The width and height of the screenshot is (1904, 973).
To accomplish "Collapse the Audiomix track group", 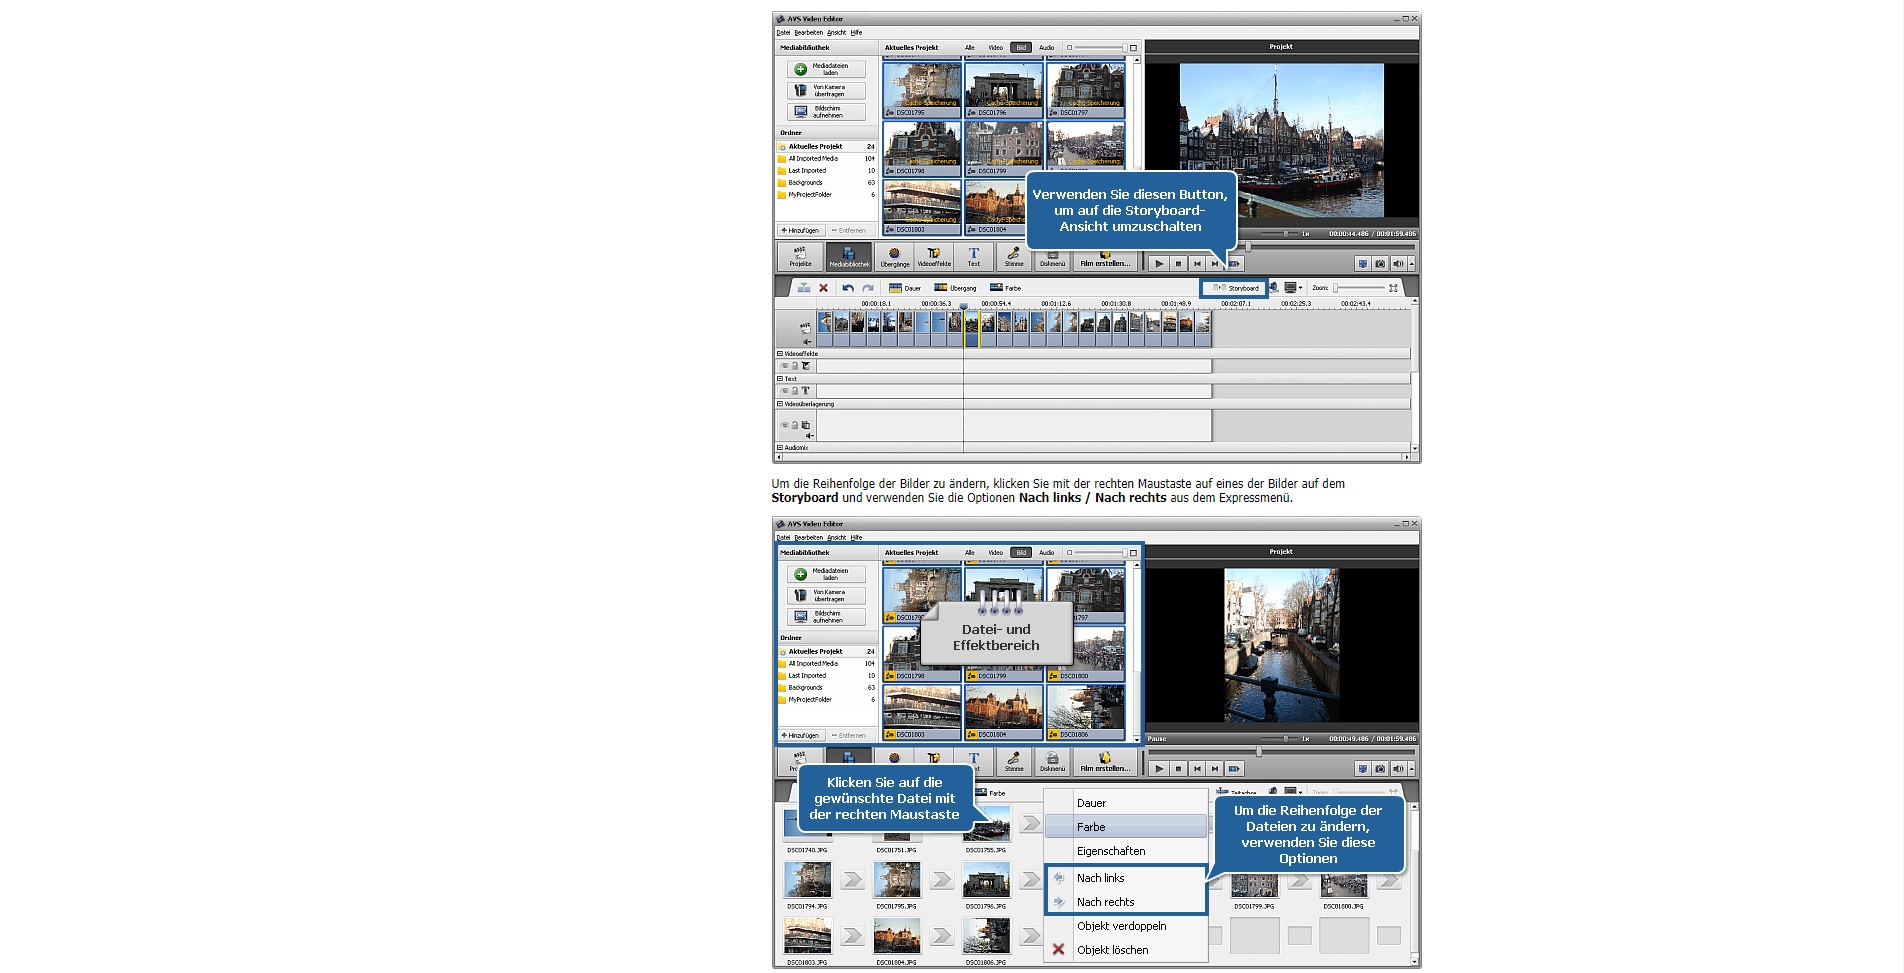I will [781, 448].
